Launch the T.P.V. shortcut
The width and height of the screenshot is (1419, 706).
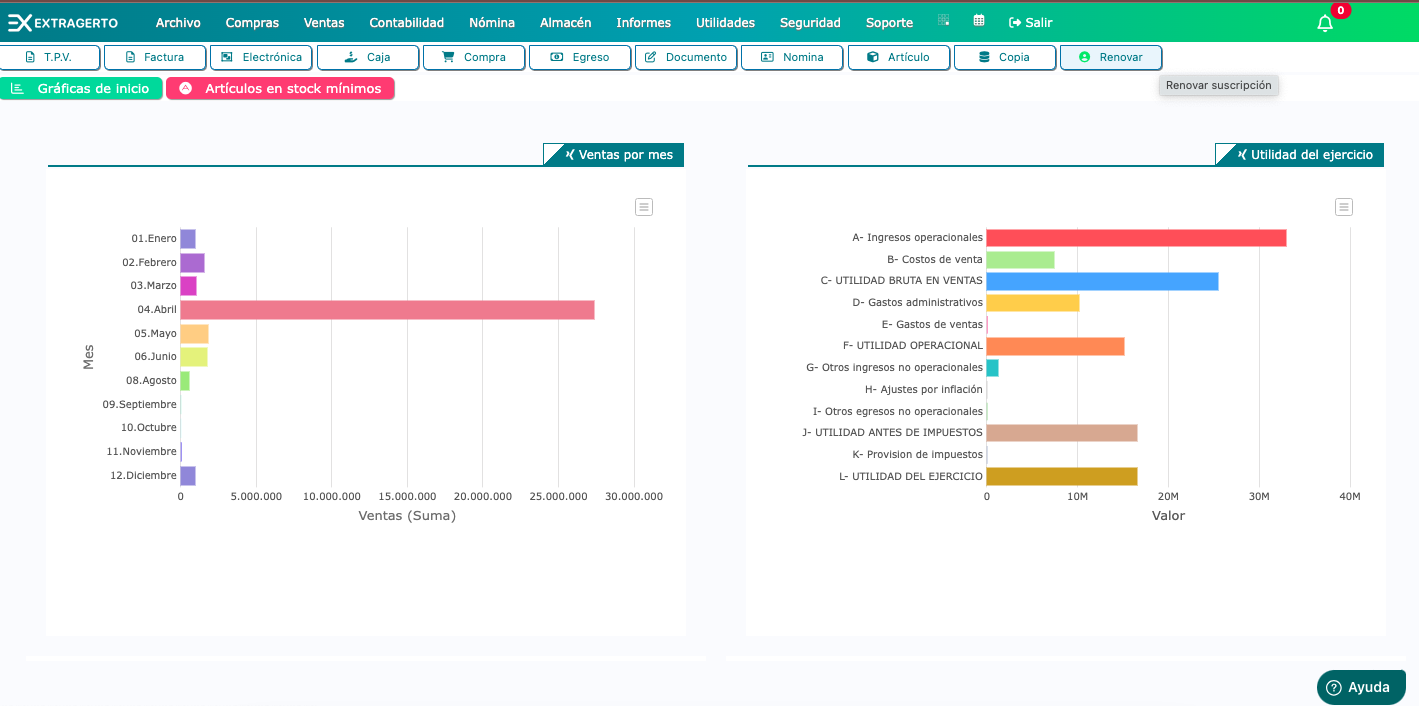click(50, 58)
